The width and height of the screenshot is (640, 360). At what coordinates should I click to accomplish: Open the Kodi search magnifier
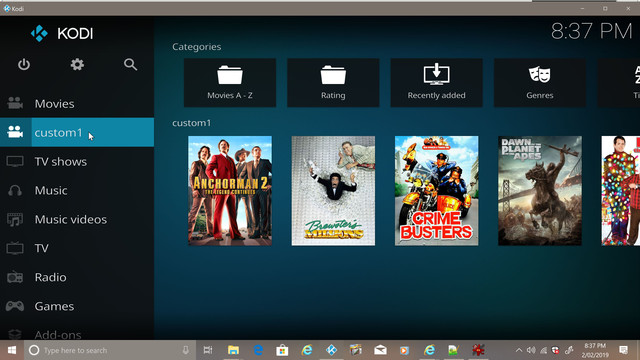(130, 64)
